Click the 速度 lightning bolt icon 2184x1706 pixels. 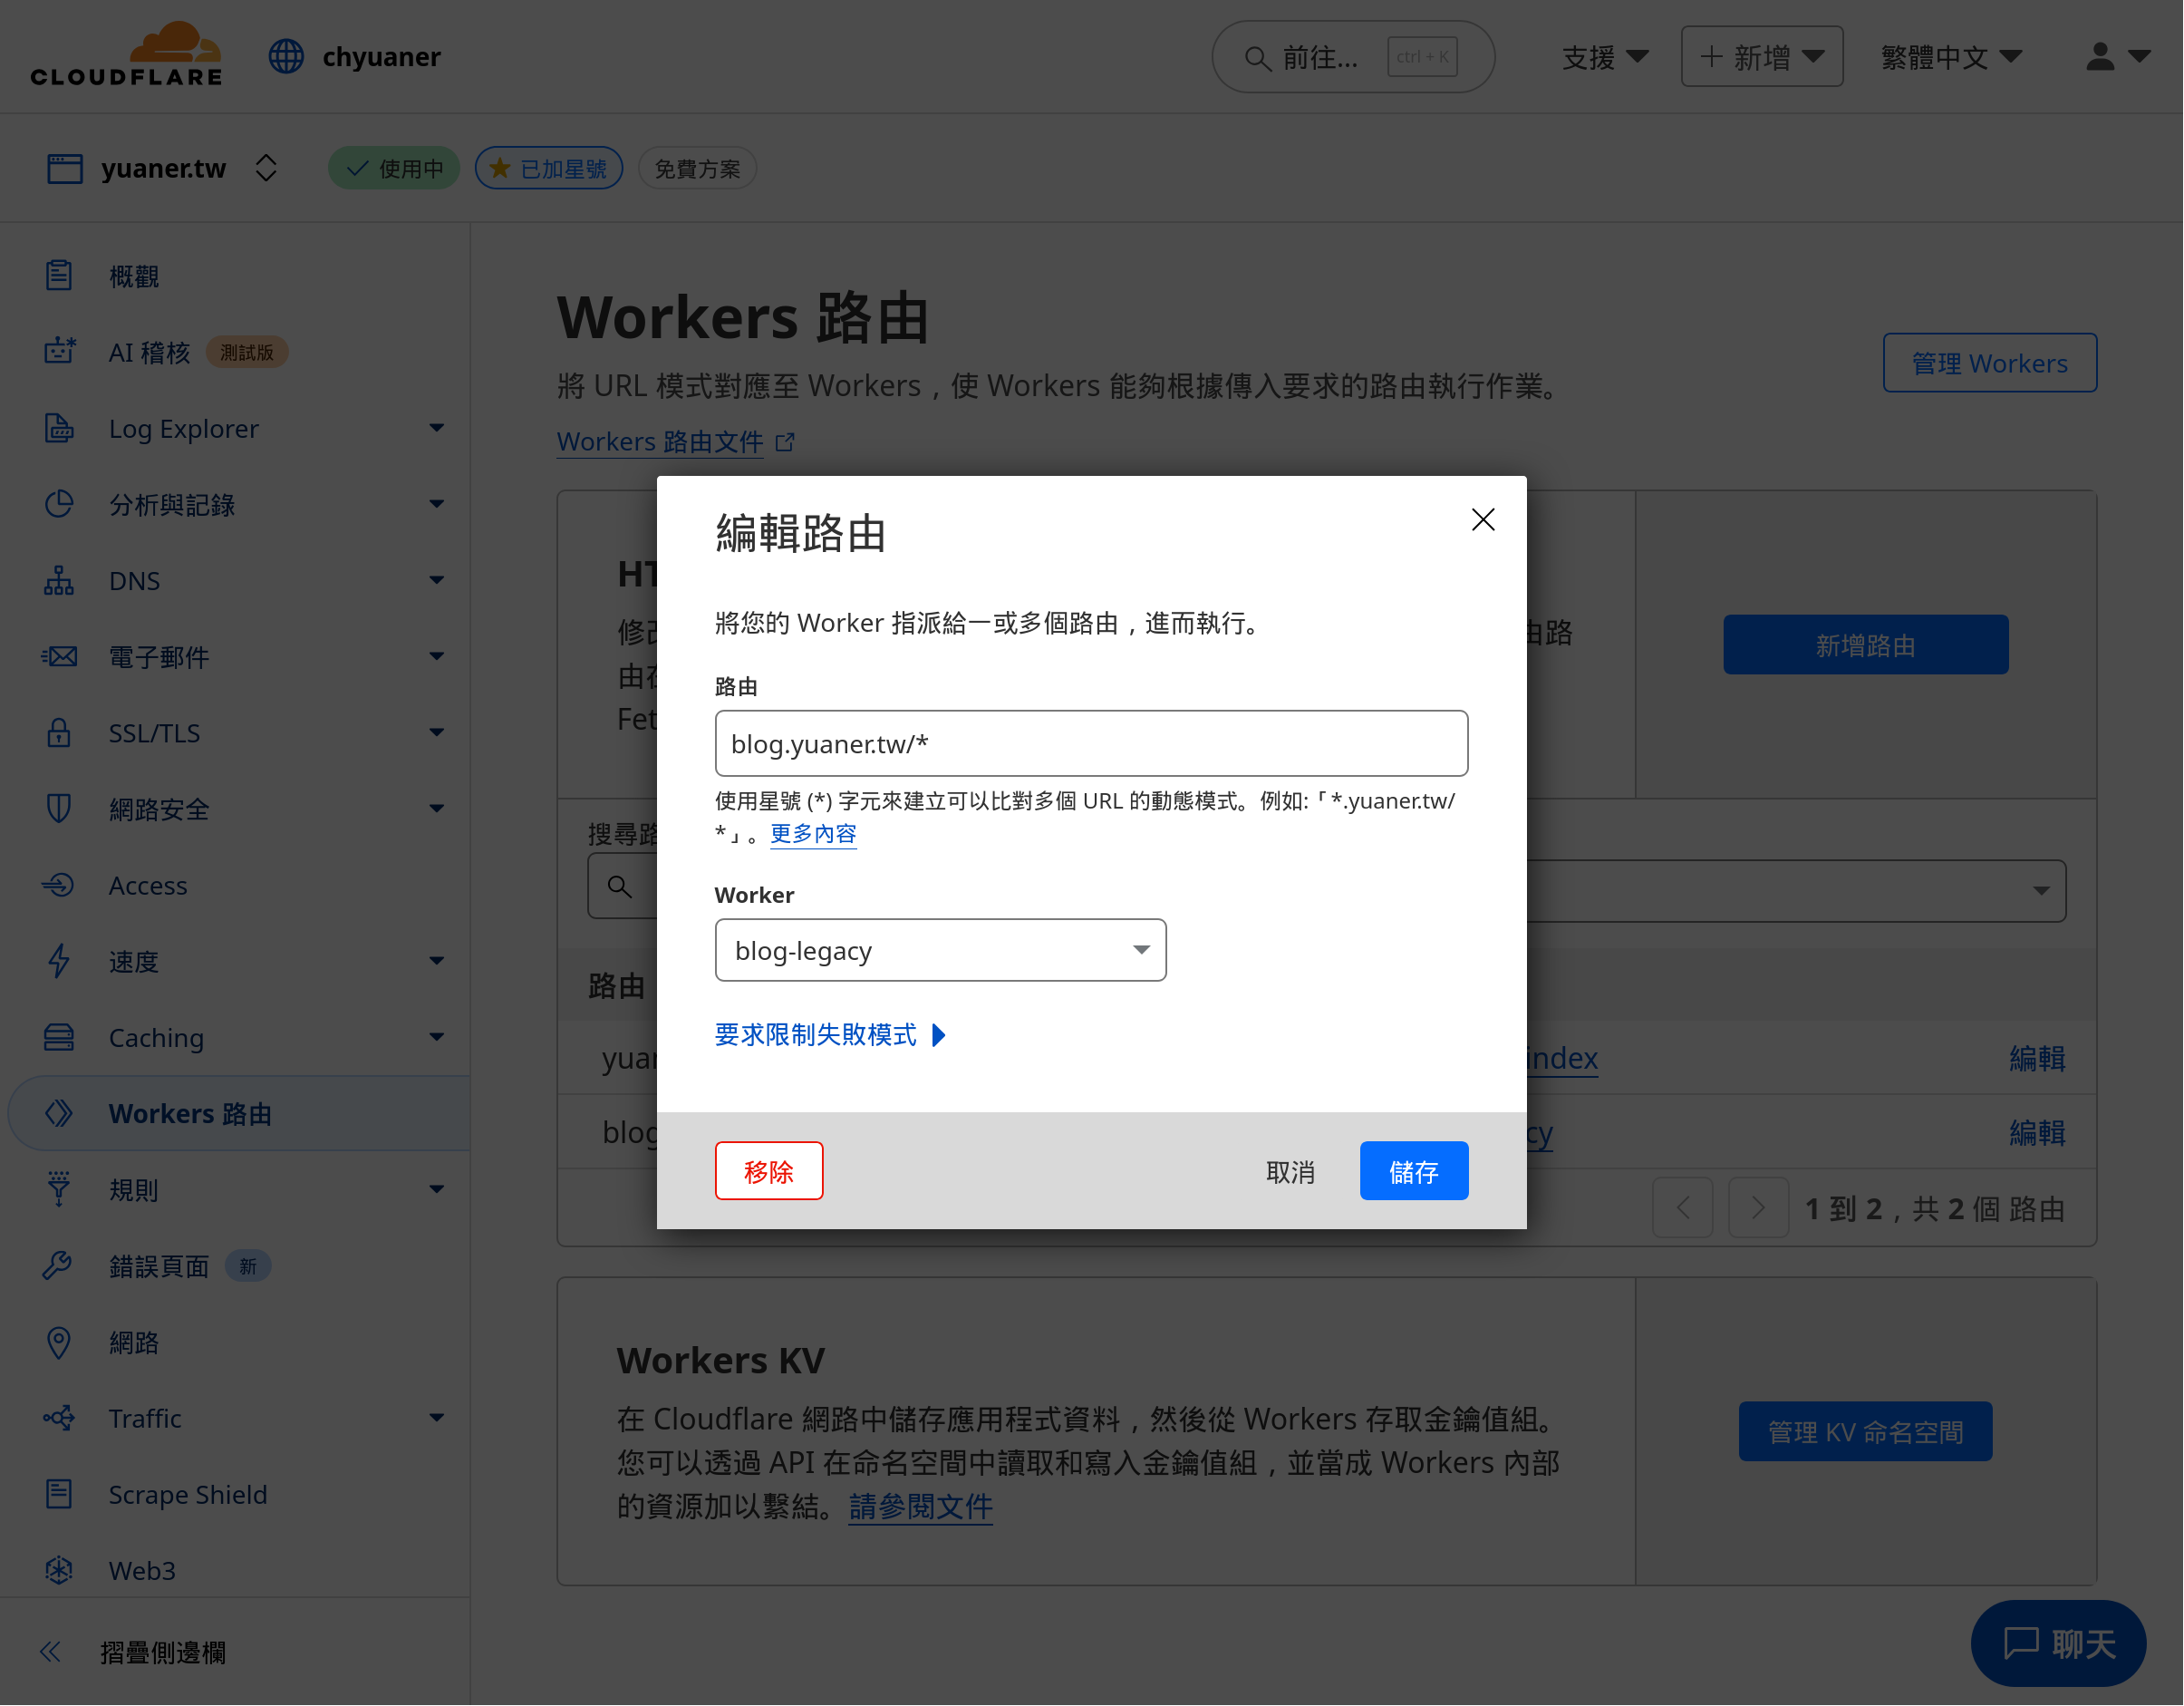click(x=59, y=961)
